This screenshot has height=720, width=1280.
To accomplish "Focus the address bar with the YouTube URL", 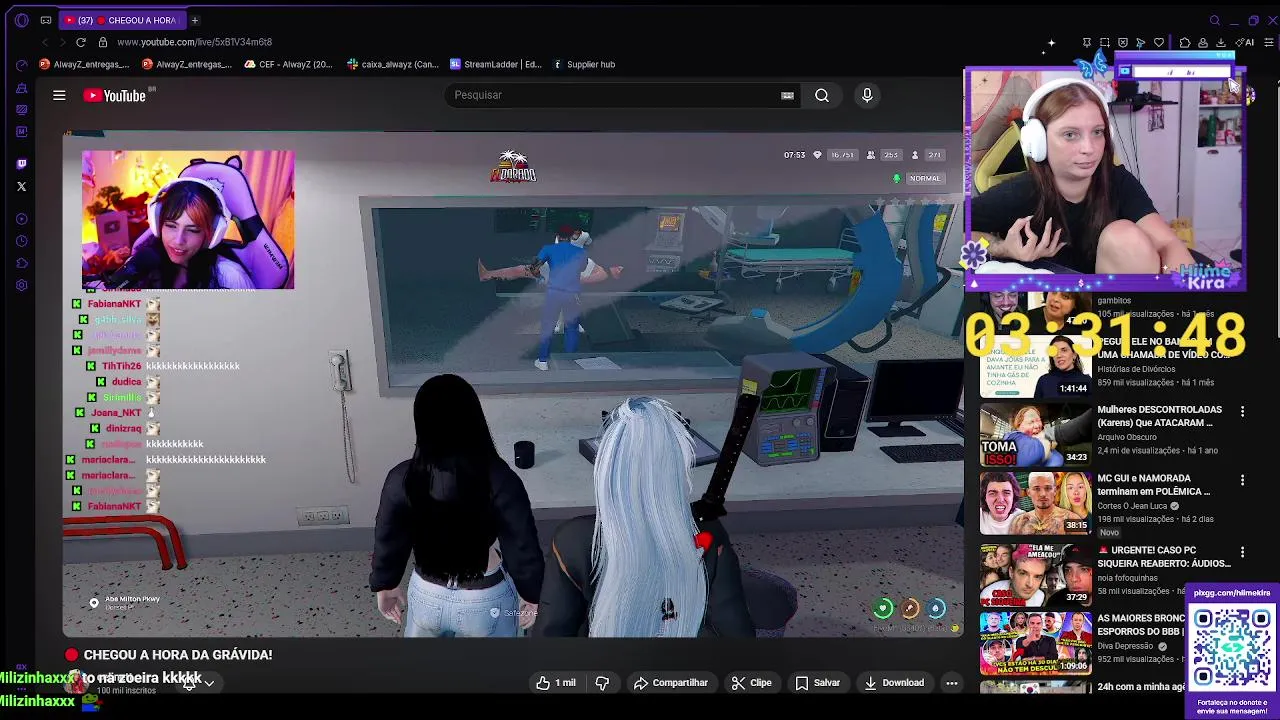I will click(x=194, y=42).
